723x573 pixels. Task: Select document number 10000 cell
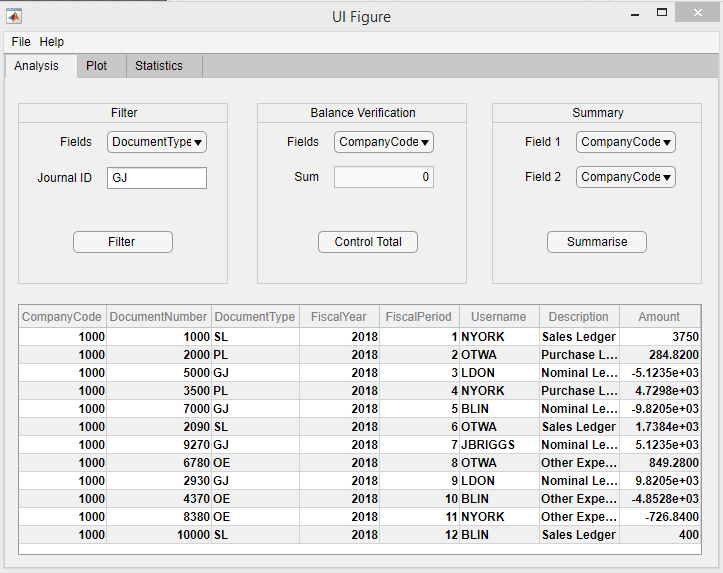159,535
